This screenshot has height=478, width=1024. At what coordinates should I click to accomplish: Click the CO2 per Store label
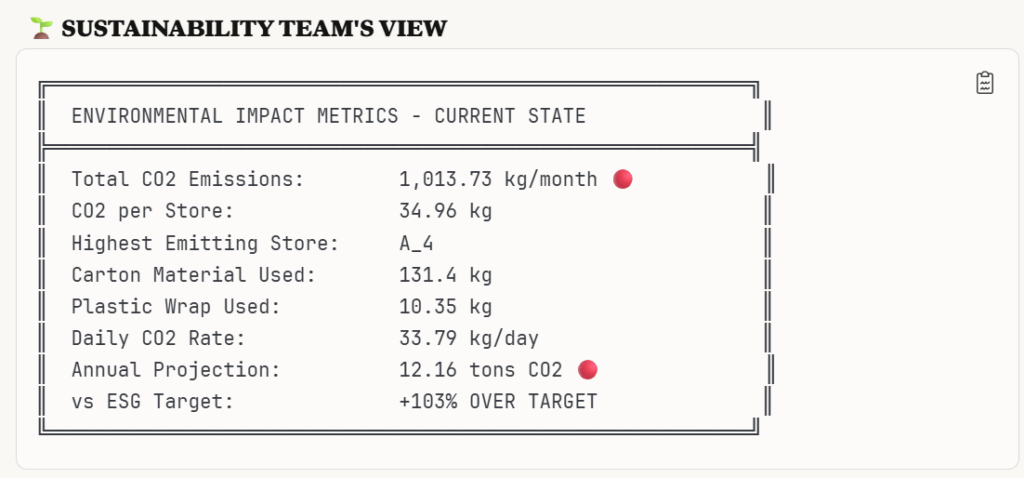152,211
